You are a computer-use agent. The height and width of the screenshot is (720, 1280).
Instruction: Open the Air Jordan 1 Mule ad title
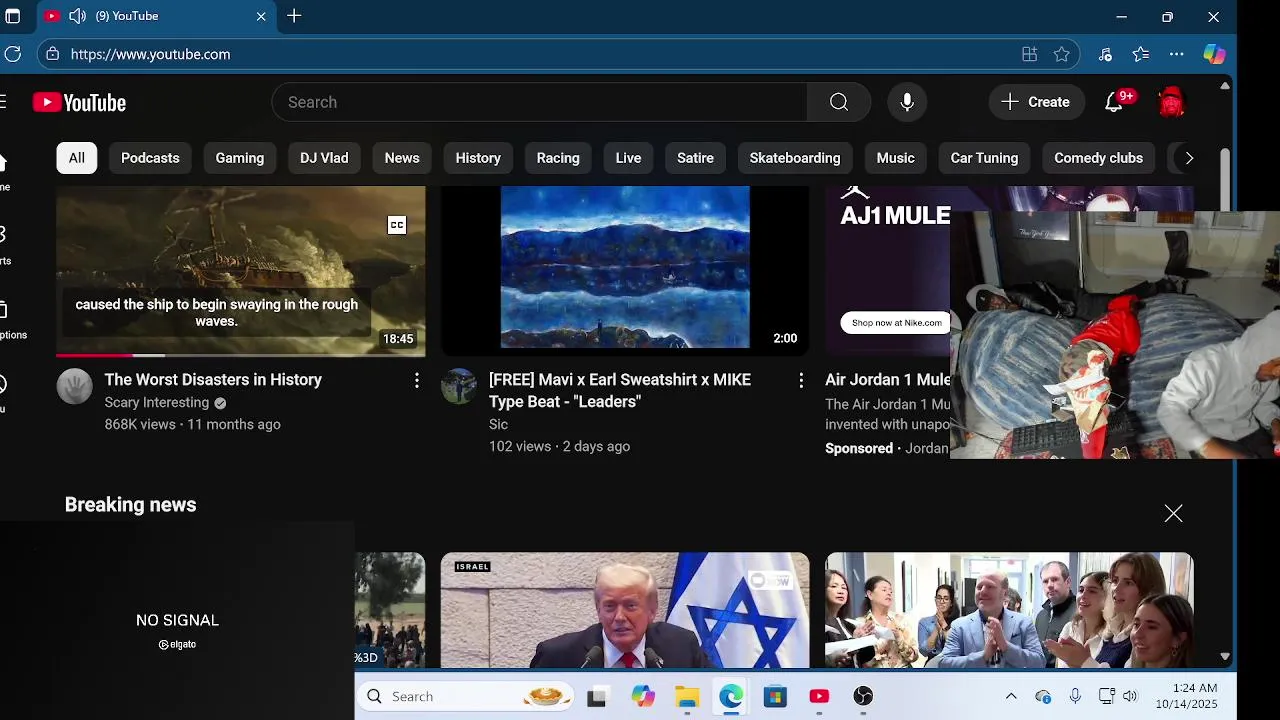tap(887, 380)
